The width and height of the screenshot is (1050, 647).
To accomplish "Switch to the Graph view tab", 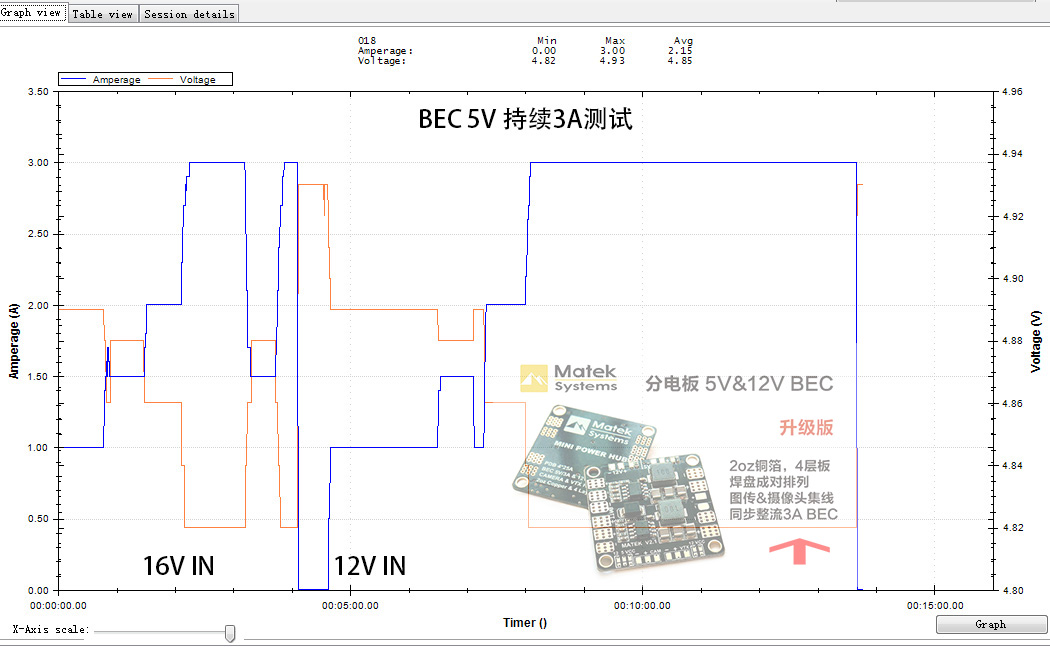I will [32, 13].
